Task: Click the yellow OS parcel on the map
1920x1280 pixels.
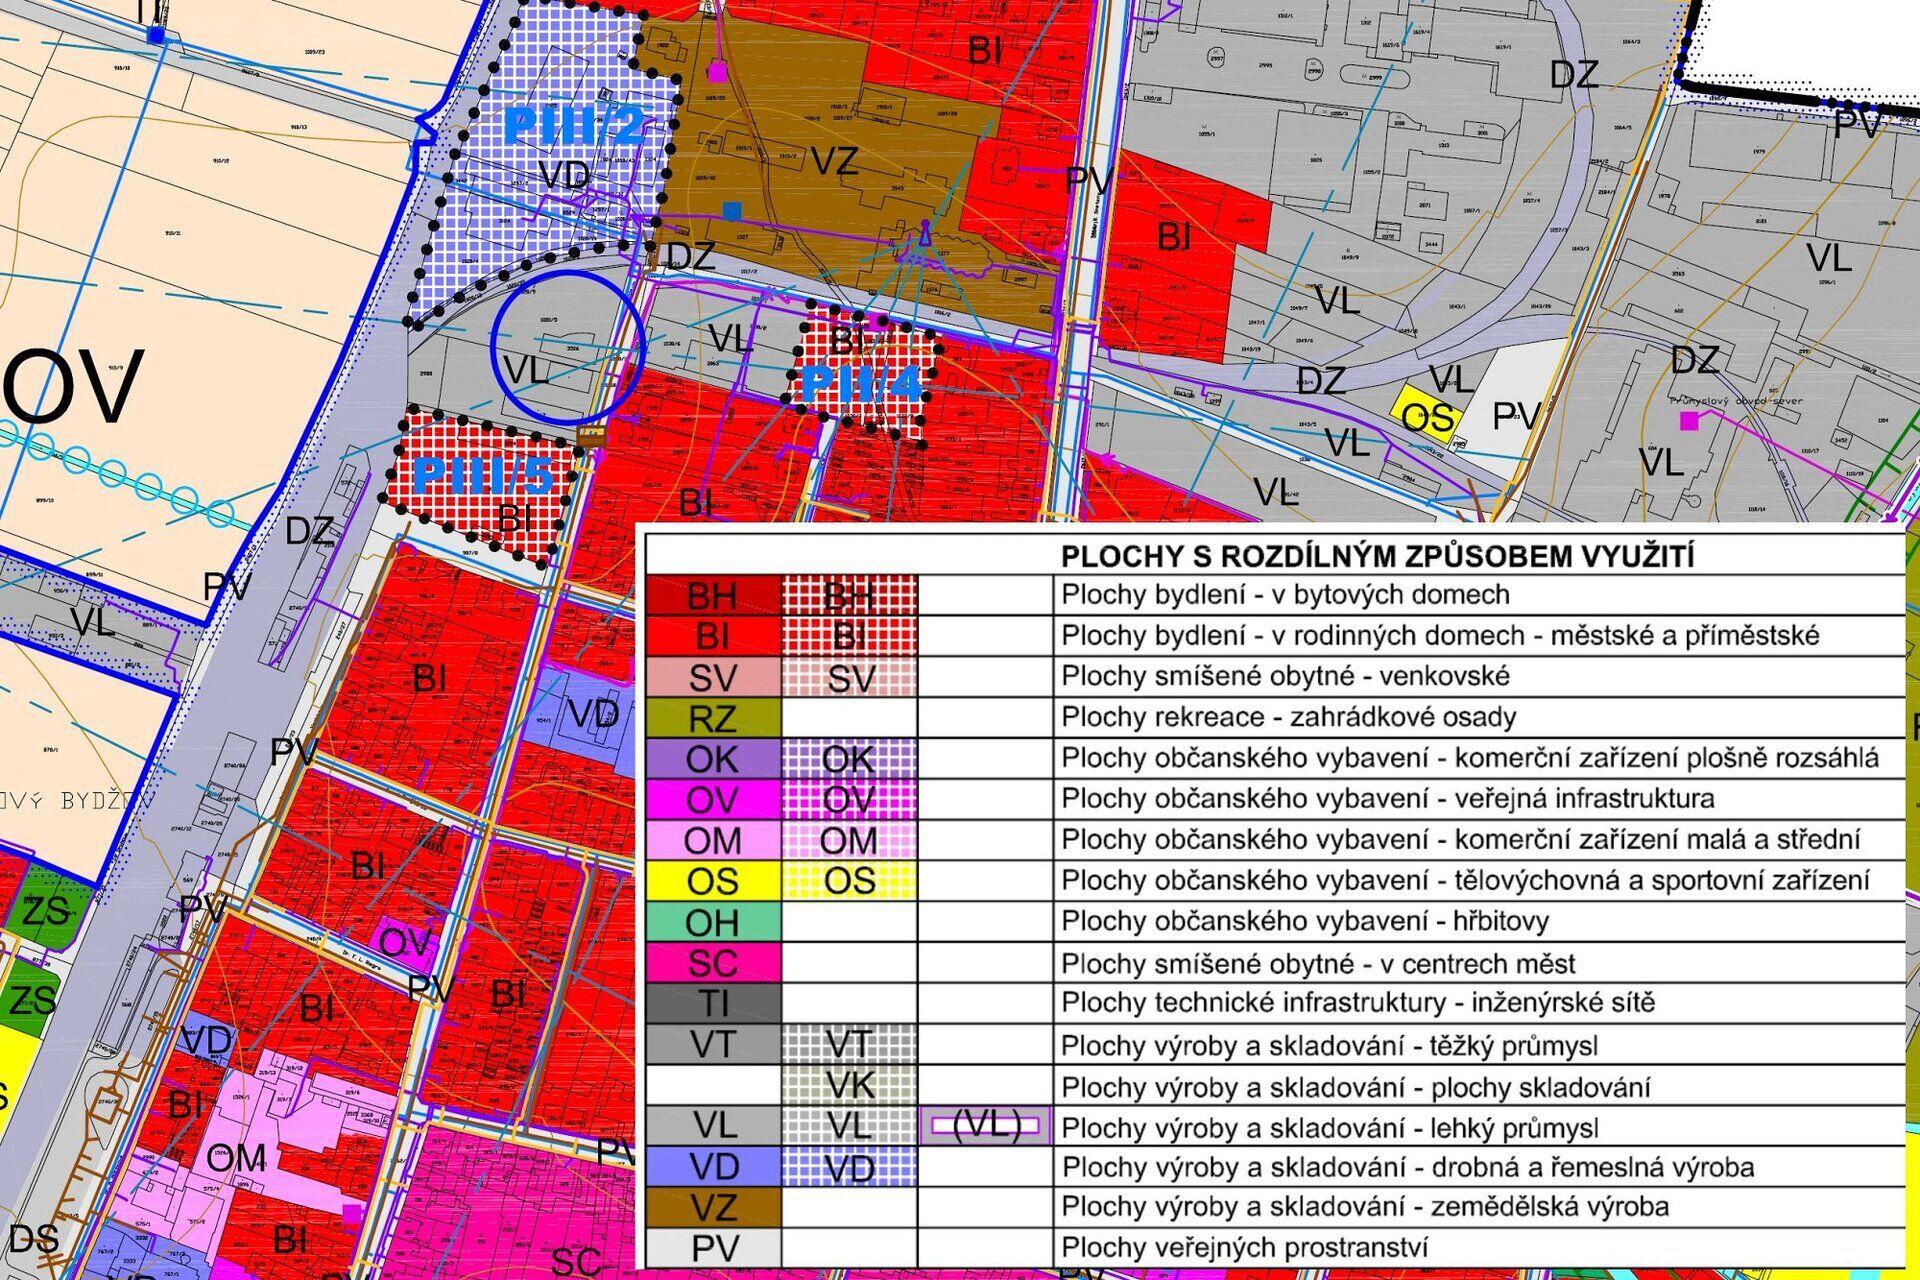Action: [1427, 415]
